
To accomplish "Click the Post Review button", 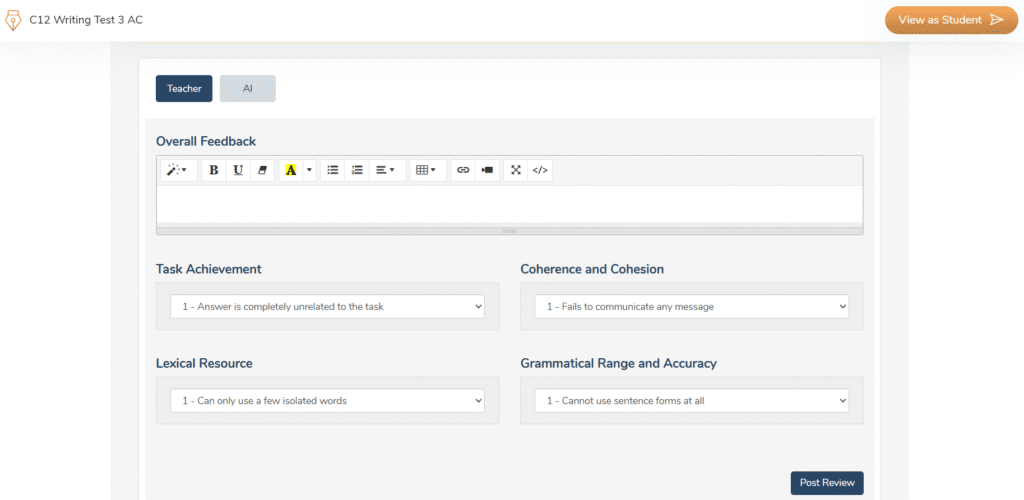I will [x=827, y=483].
